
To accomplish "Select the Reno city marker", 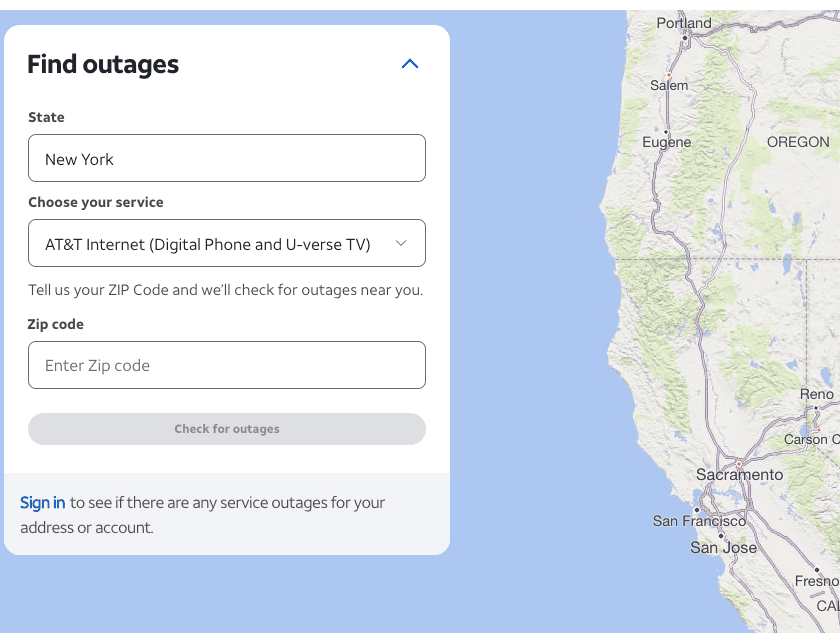I will coord(816,408).
